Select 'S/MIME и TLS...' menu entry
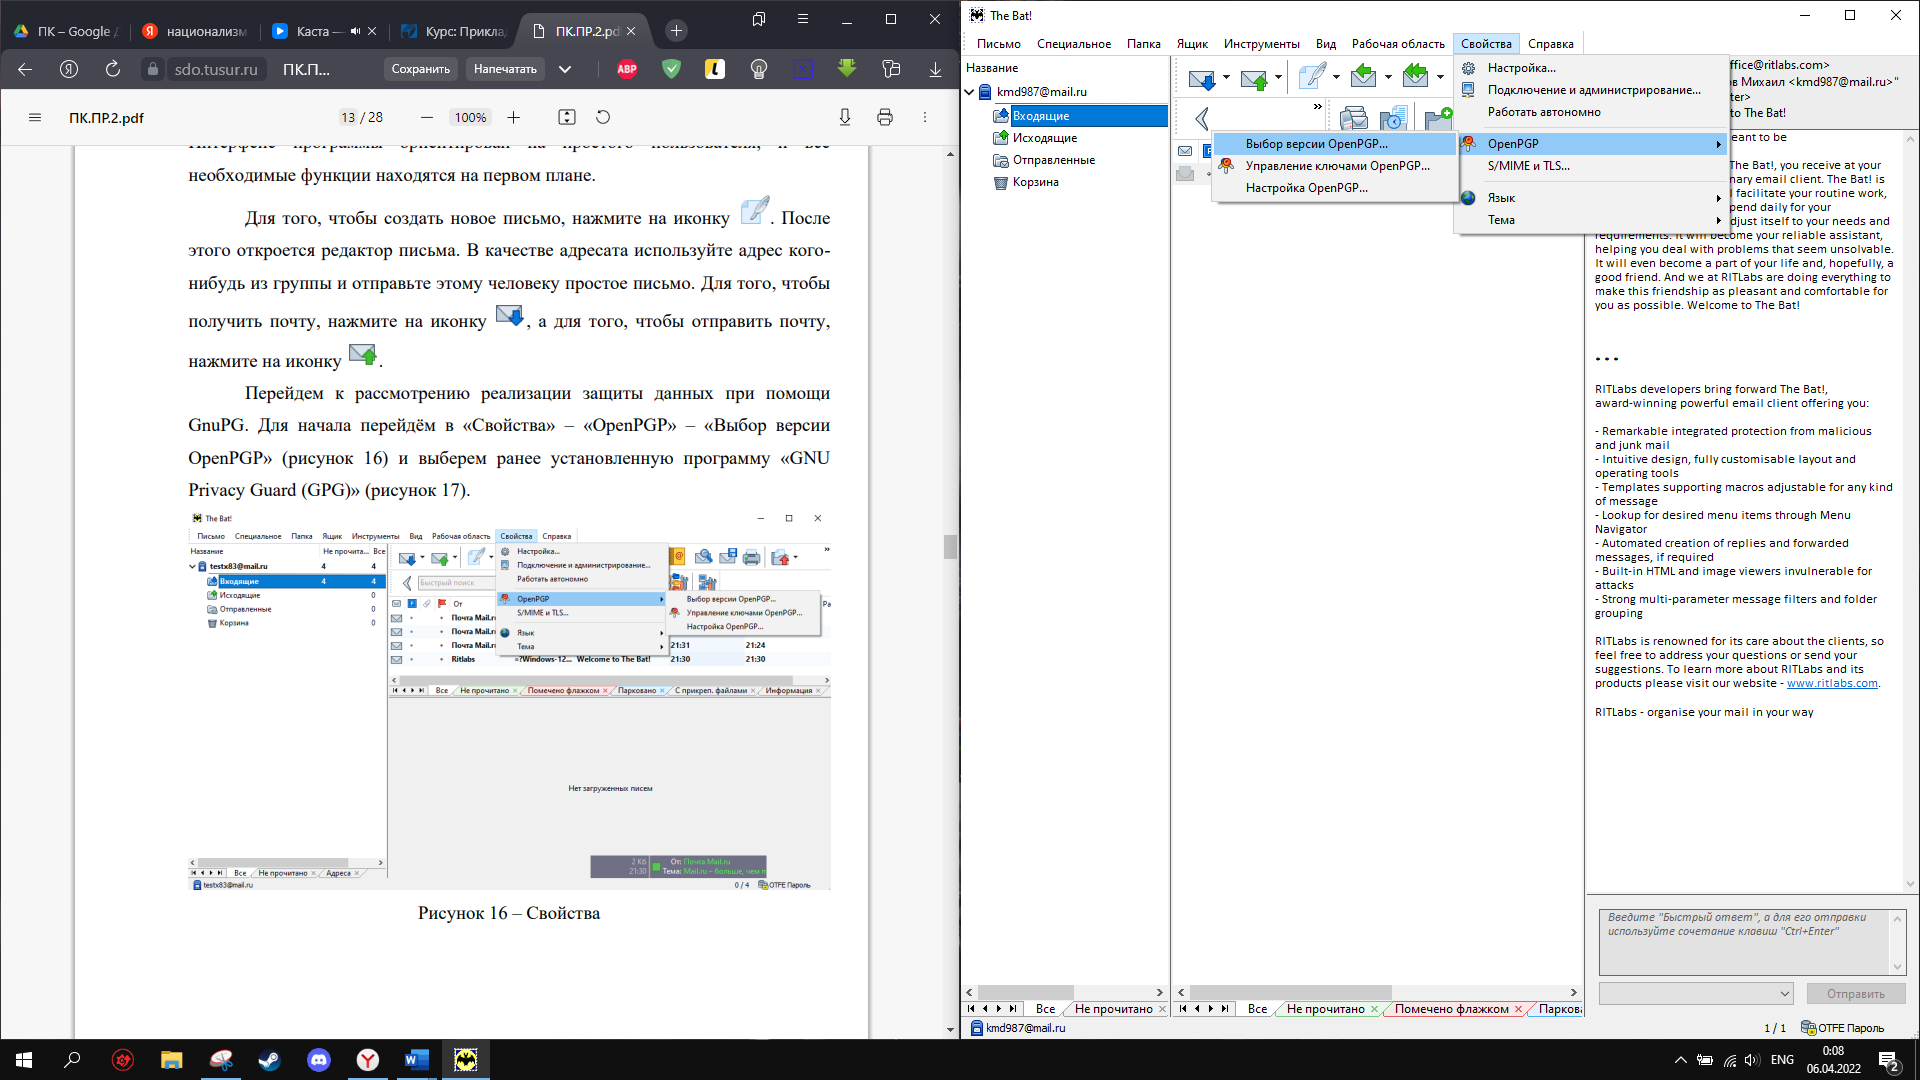This screenshot has width=1920, height=1080. tap(1592, 166)
